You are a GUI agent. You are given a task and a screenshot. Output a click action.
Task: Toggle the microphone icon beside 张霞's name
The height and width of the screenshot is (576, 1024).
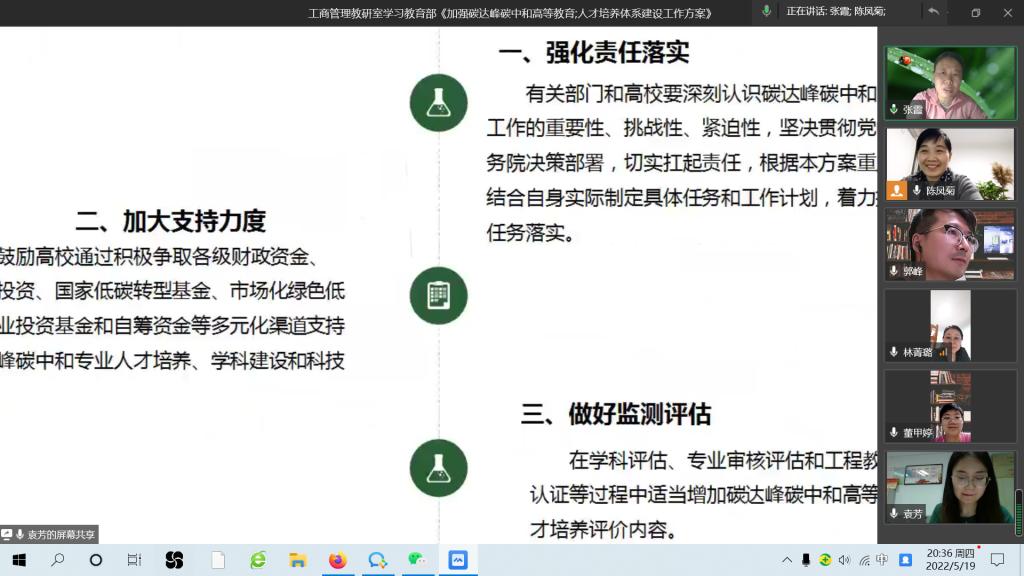pos(894,110)
